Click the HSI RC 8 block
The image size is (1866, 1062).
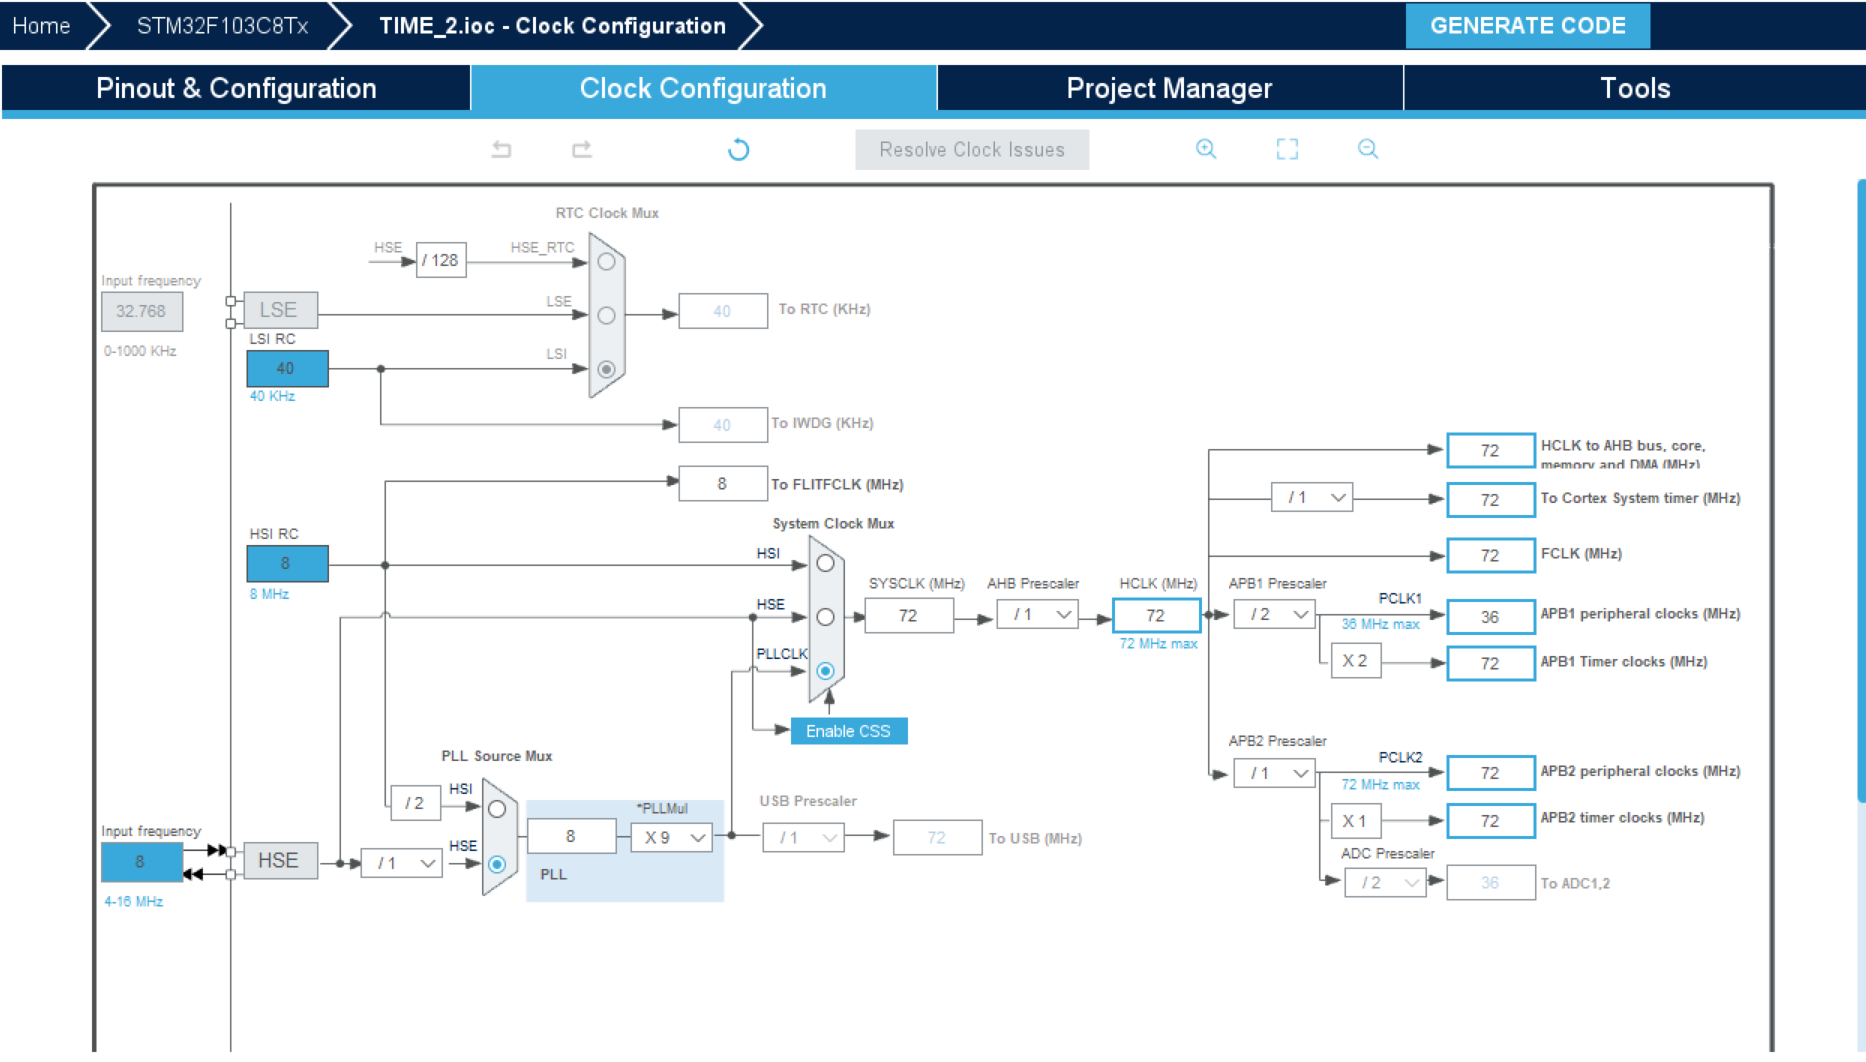(287, 564)
